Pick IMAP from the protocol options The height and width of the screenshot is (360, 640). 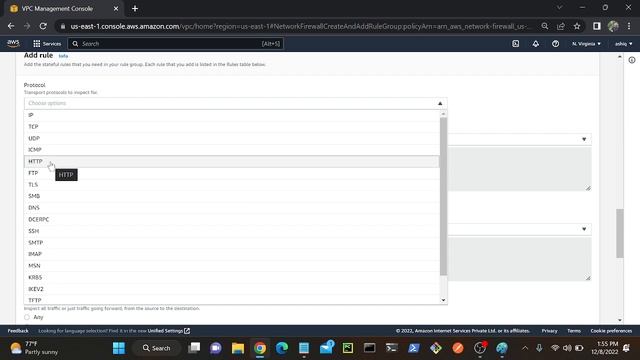coord(232,254)
